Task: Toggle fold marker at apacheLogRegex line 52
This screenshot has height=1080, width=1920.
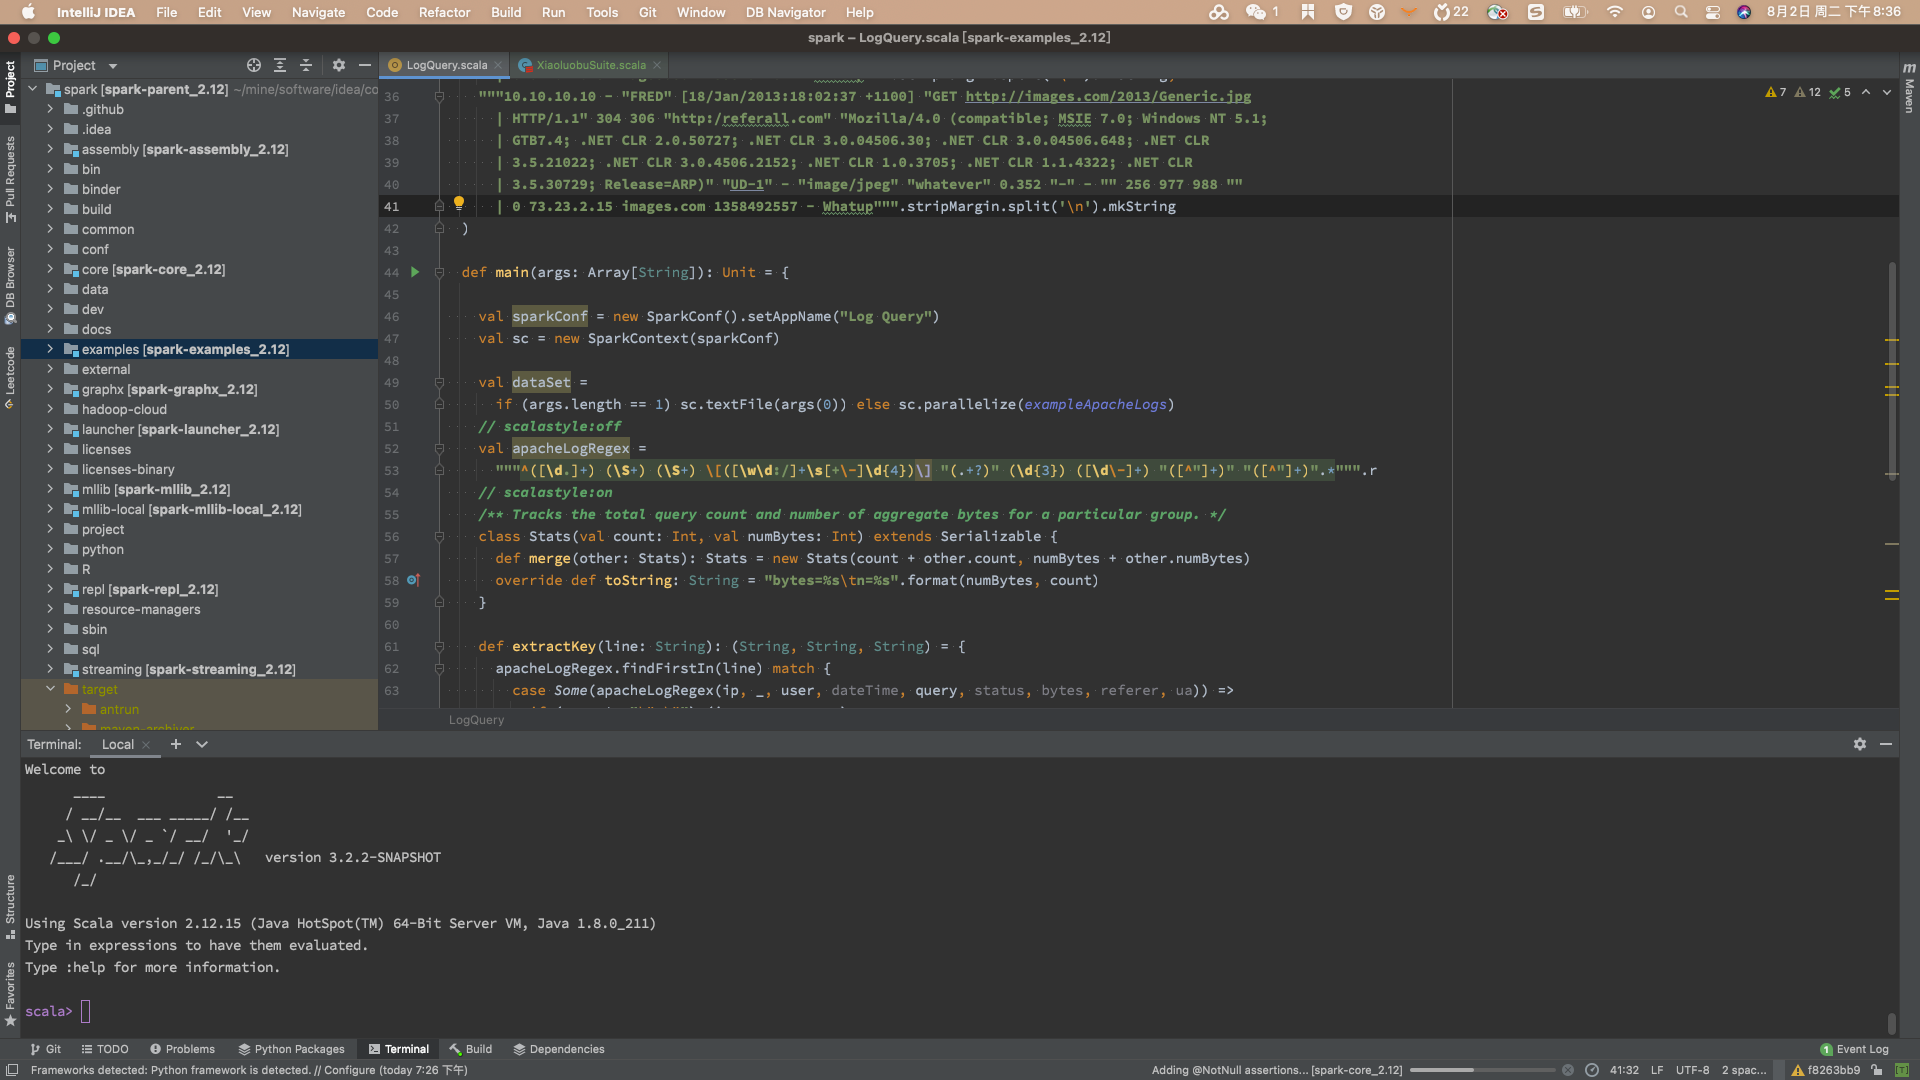Action: (x=439, y=449)
